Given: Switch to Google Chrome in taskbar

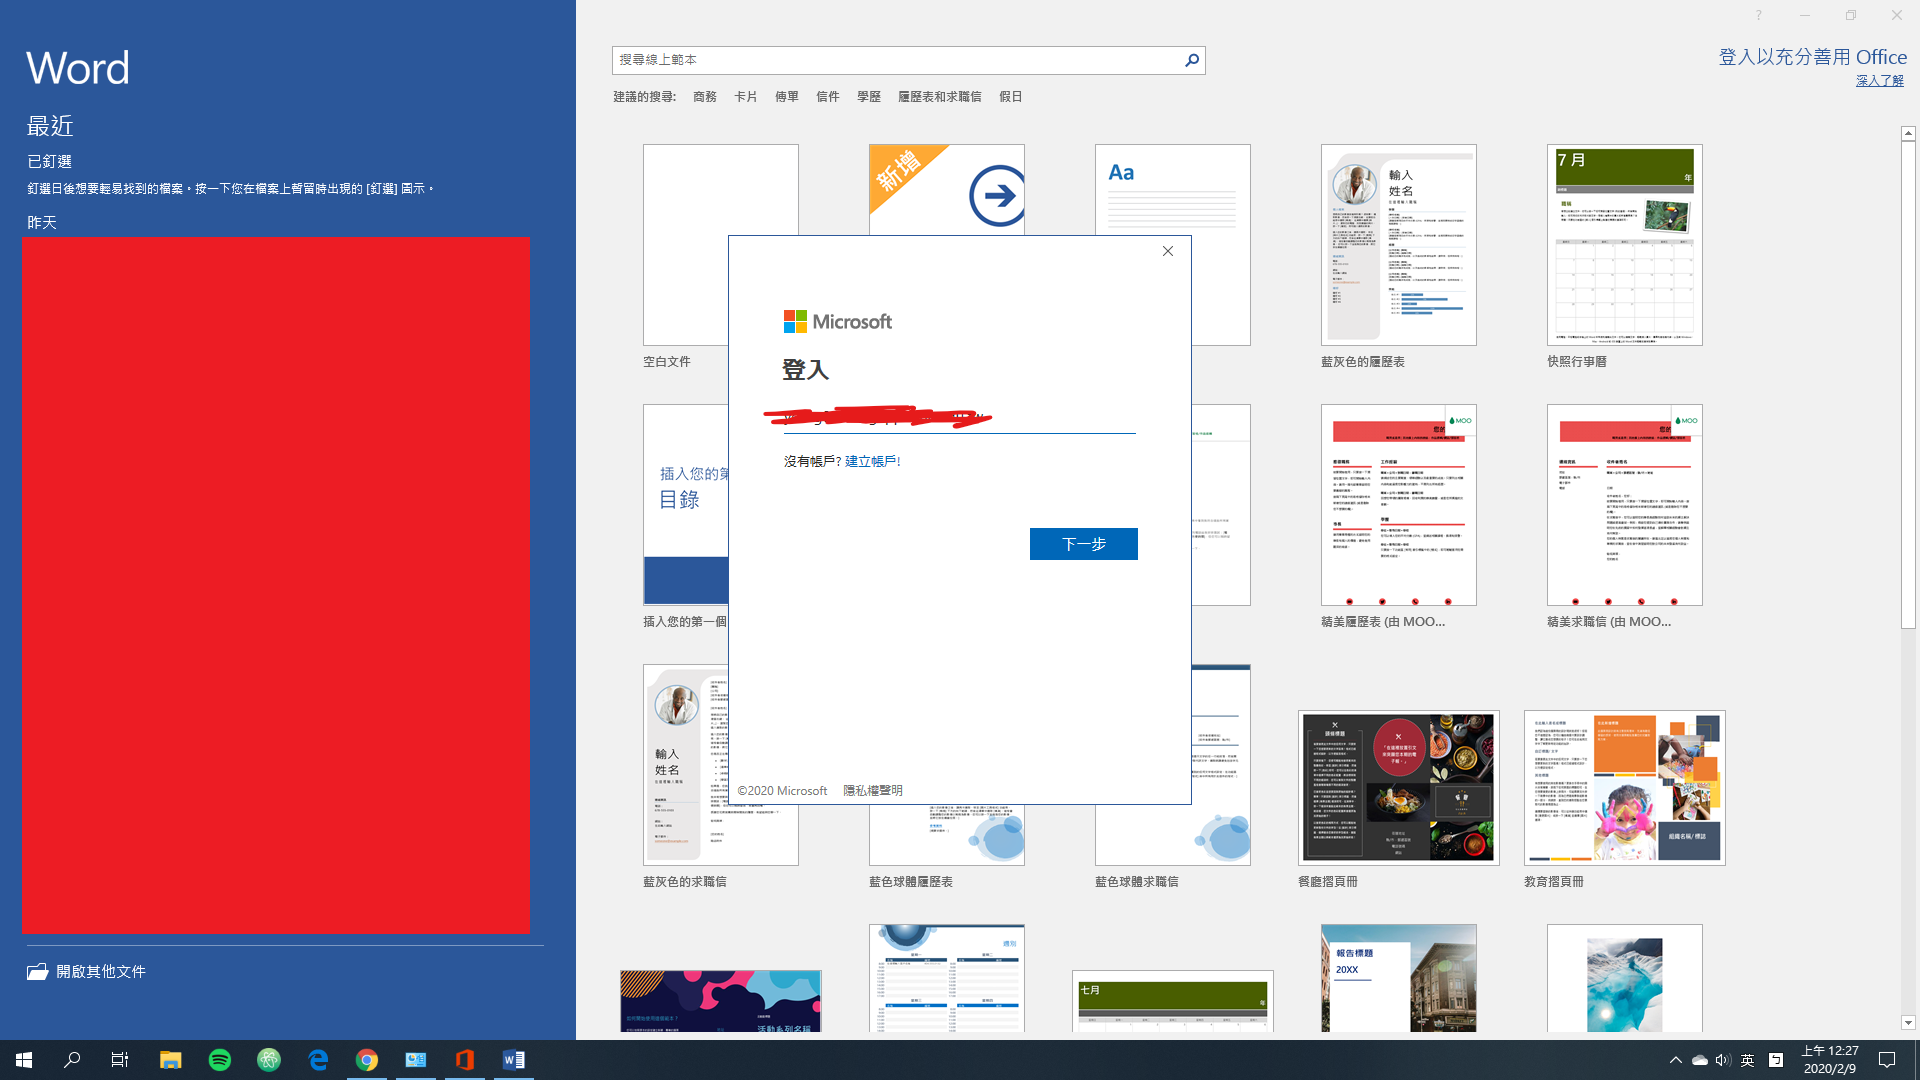Looking at the screenshot, I should click(367, 1060).
